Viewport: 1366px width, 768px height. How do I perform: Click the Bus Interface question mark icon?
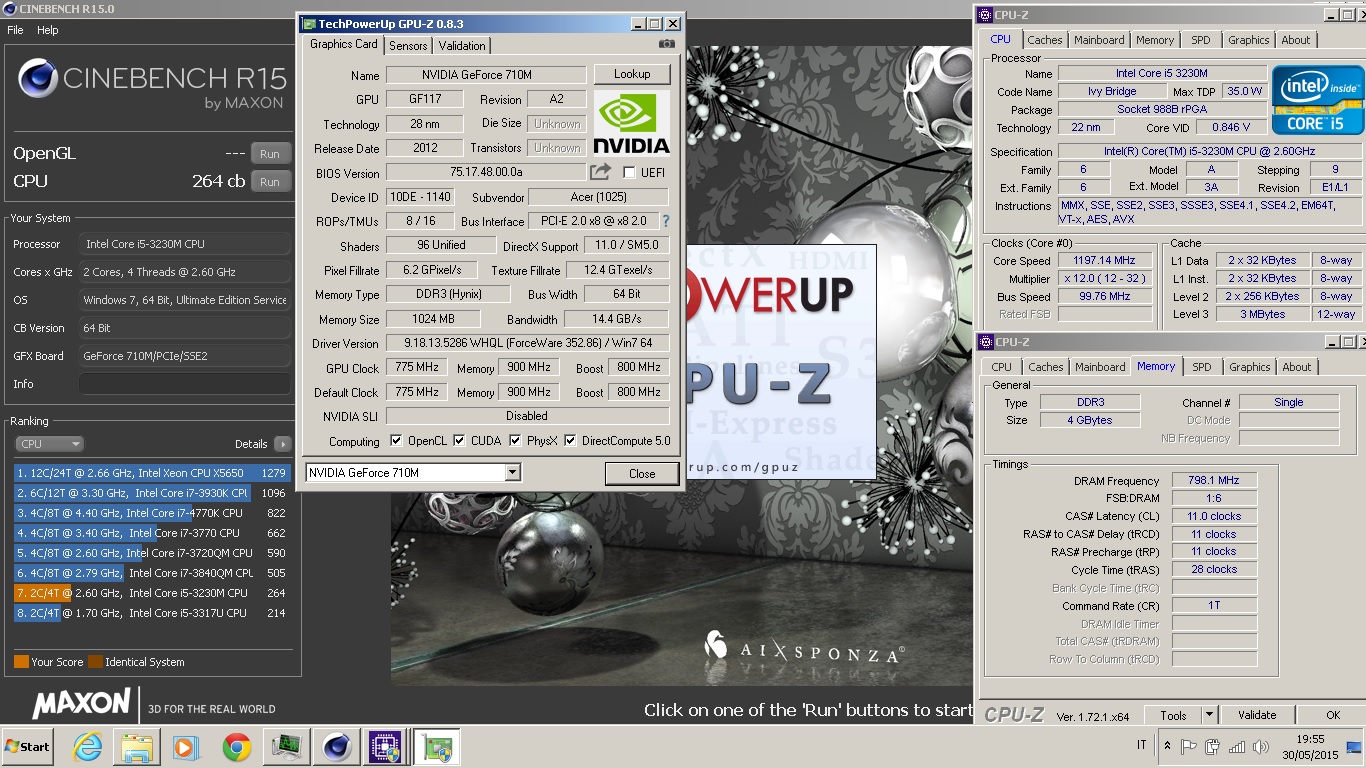(666, 221)
